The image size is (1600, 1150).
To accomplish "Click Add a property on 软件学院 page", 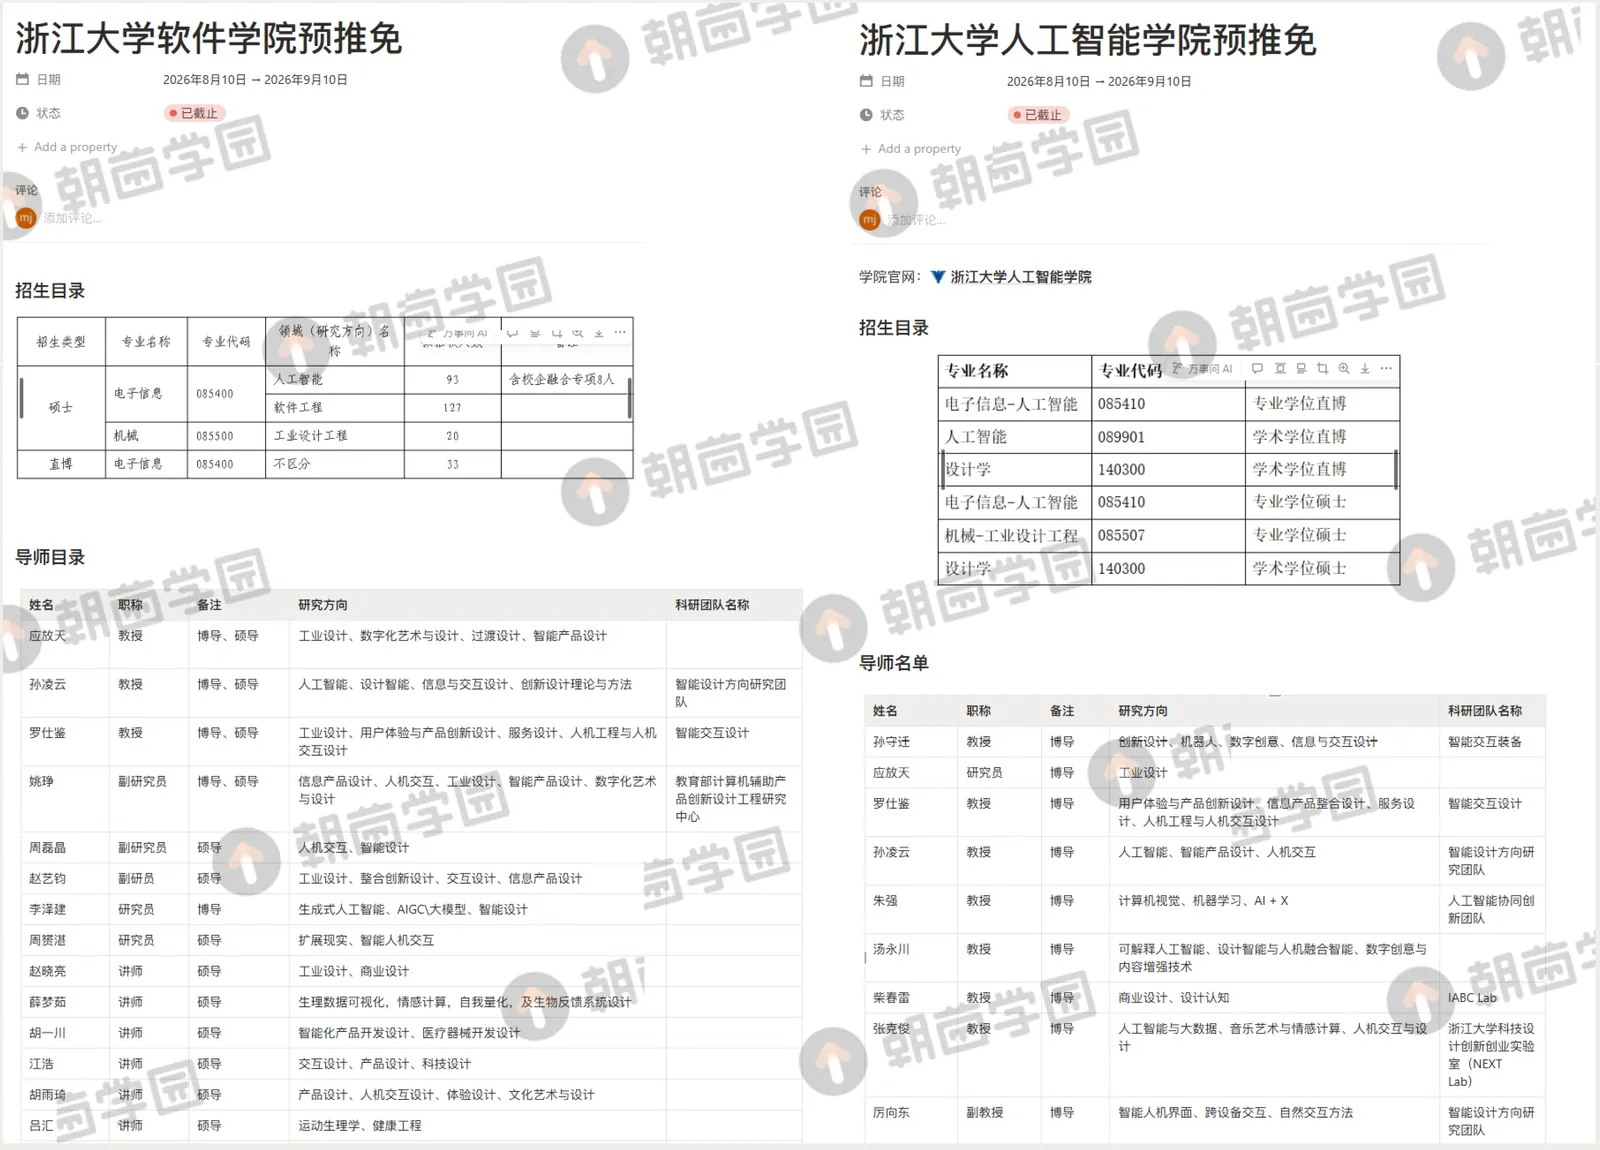I will click(67, 147).
